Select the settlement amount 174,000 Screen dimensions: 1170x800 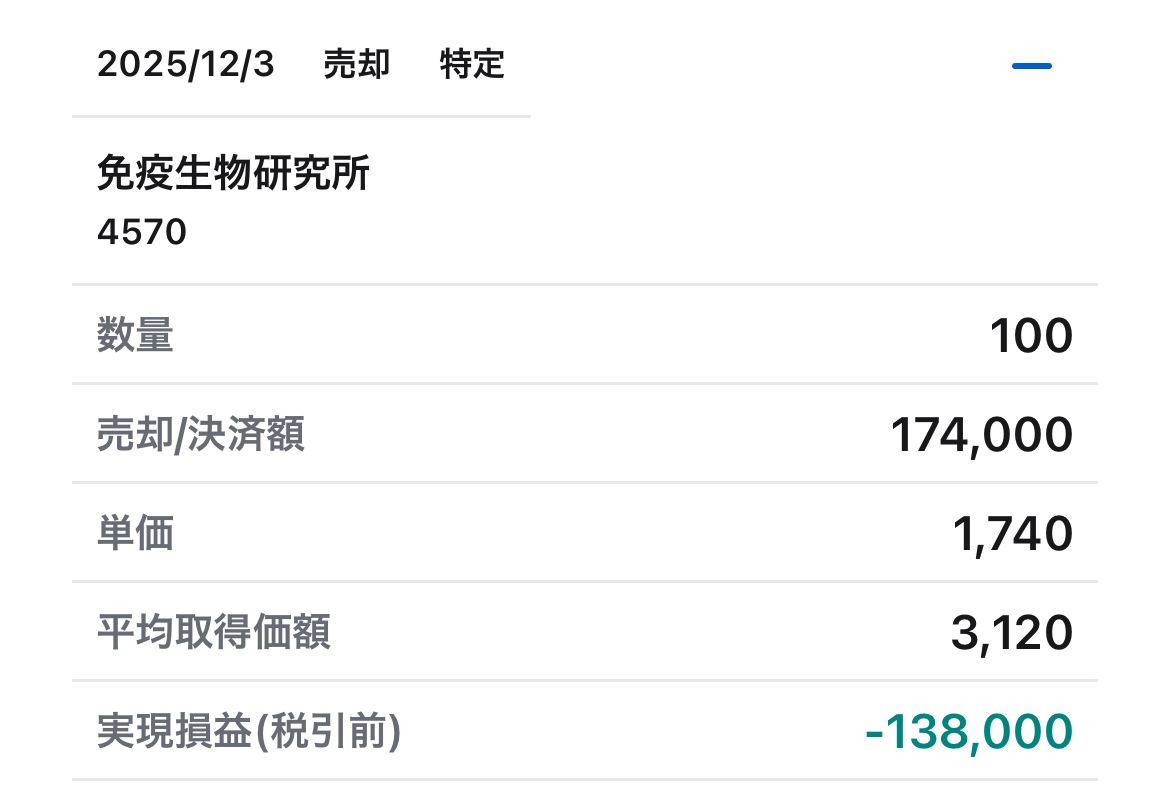coord(981,435)
